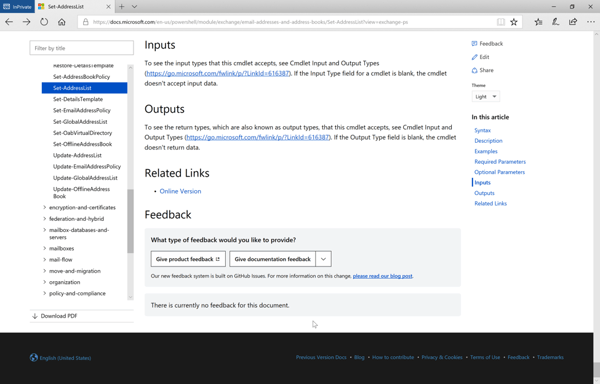The width and height of the screenshot is (600, 384).
Task: Open Edge settings and more menu
Action: point(590,22)
